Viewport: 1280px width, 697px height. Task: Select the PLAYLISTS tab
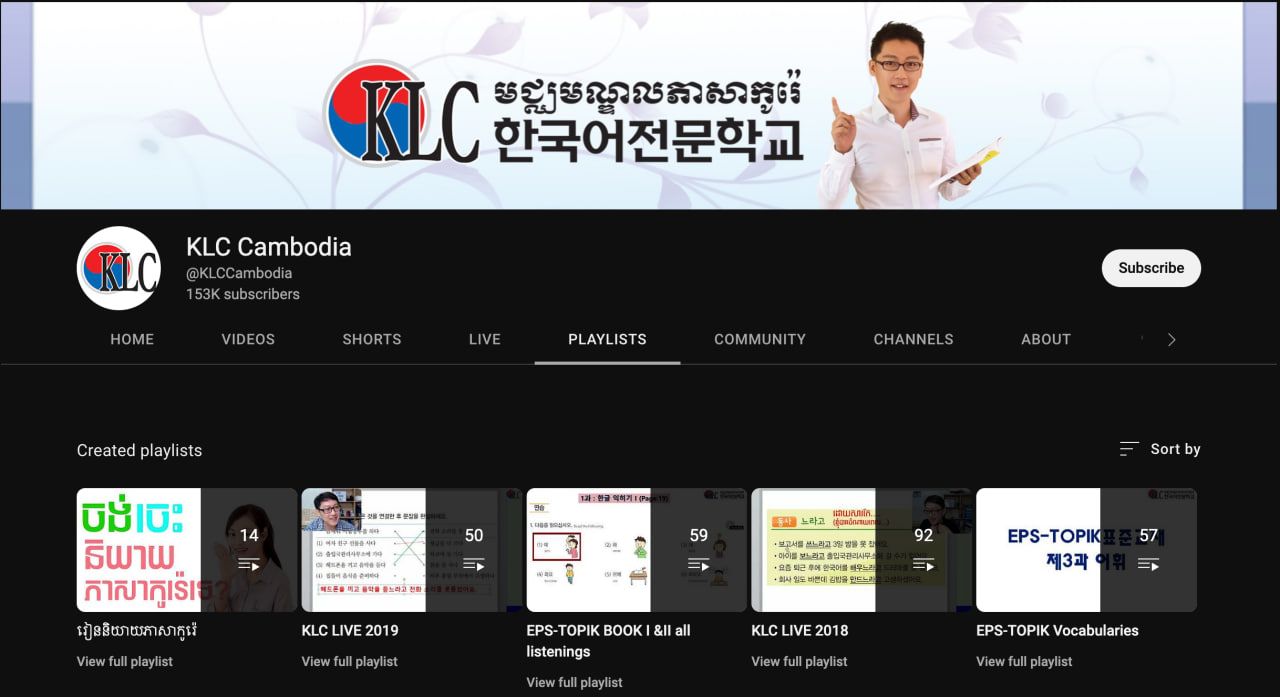click(x=607, y=339)
